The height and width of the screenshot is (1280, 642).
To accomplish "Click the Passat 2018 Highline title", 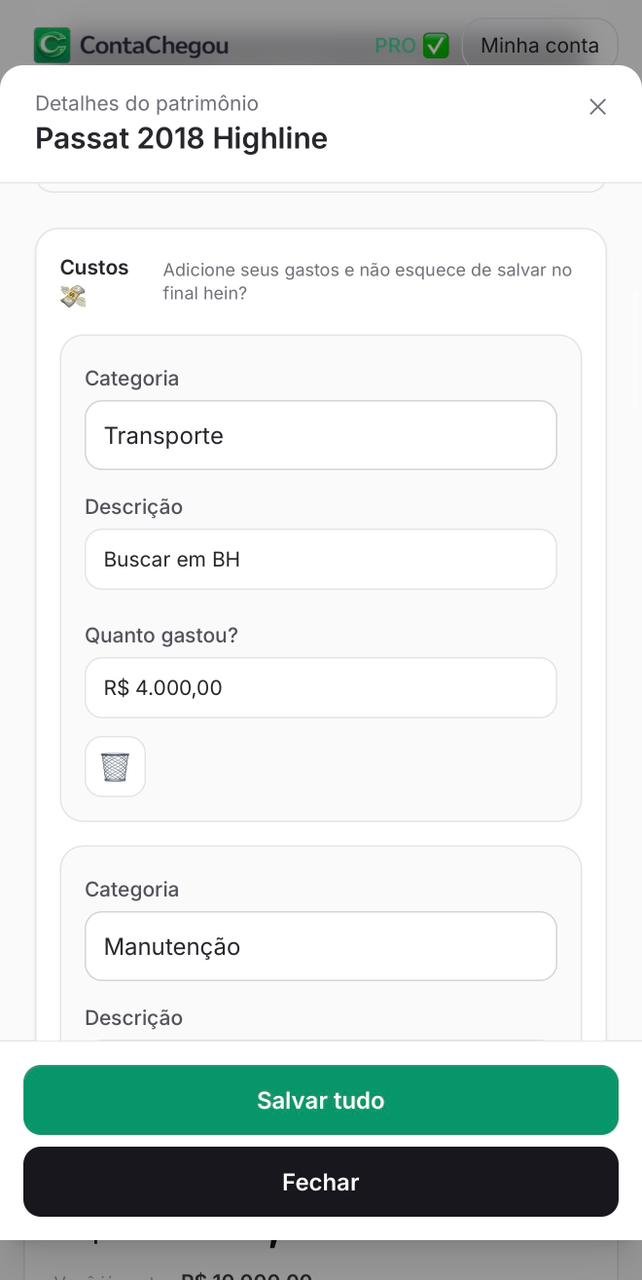I will (x=181, y=138).
